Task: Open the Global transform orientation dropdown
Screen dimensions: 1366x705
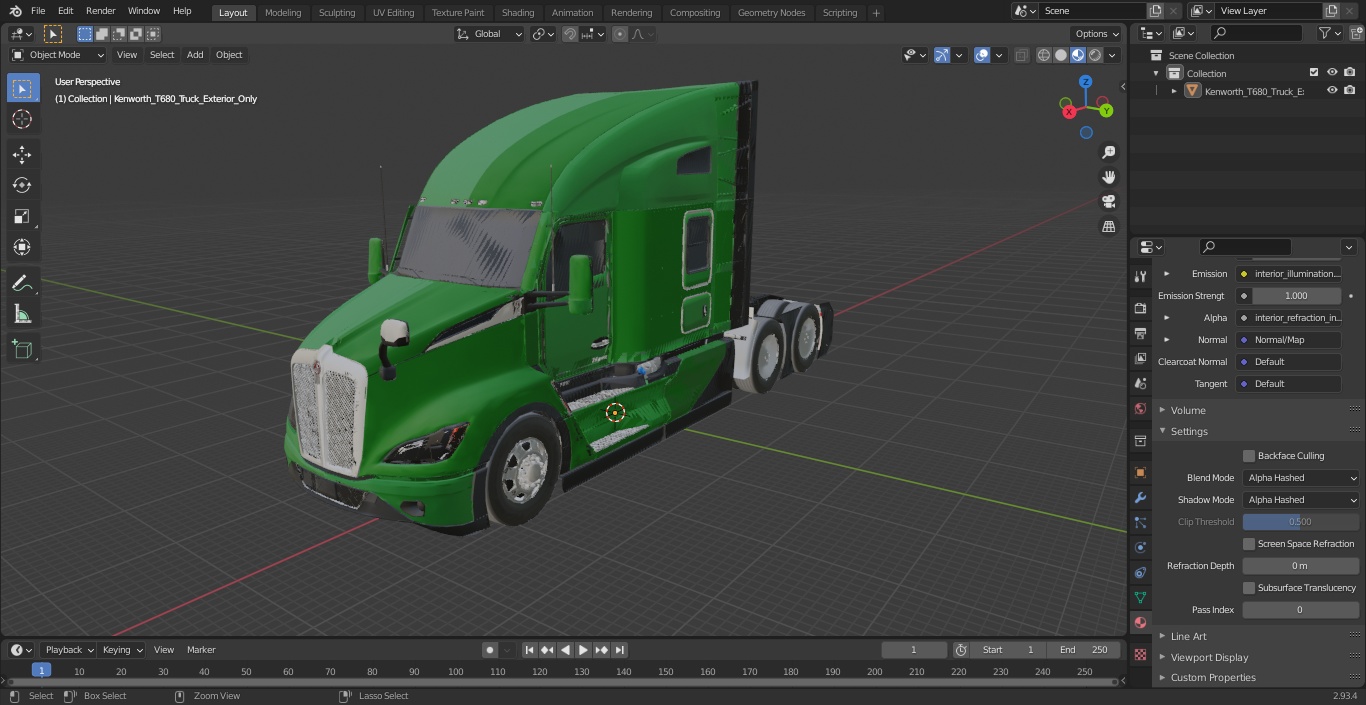Action: tap(490, 34)
